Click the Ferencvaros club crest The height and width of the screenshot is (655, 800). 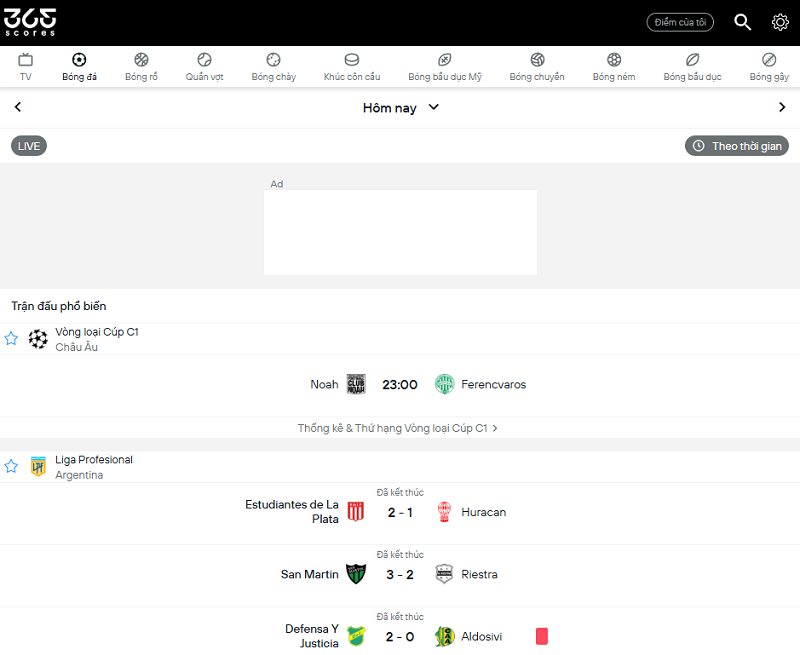point(444,385)
